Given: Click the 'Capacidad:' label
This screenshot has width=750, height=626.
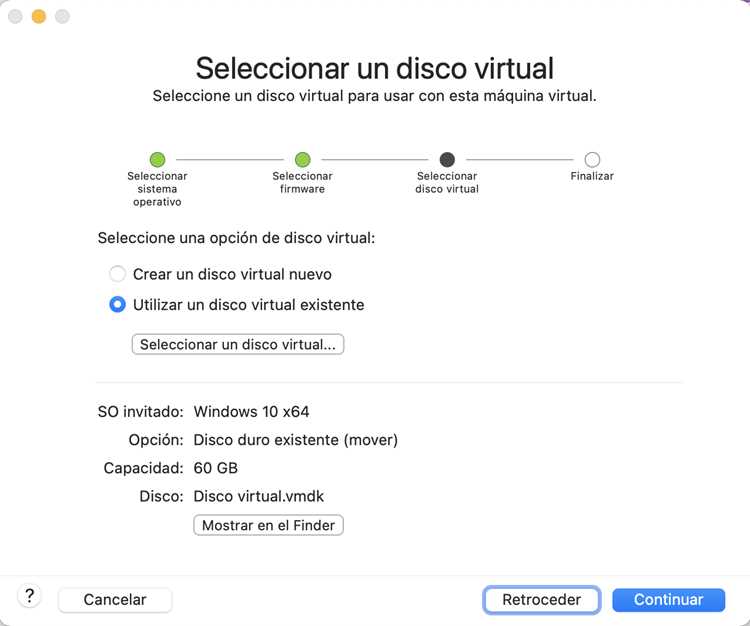Looking at the screenshot, I should 143,468.
